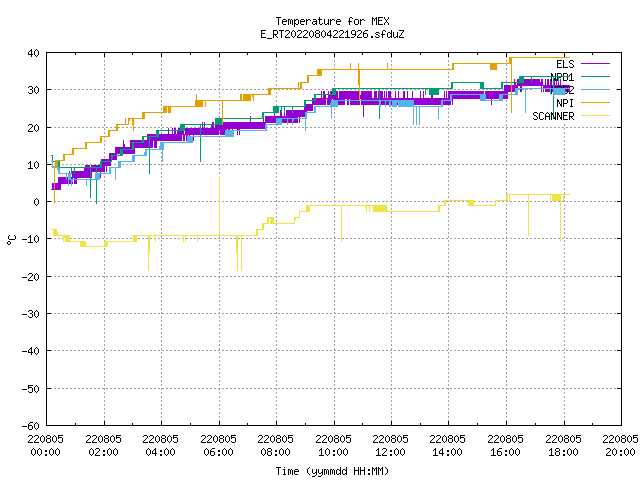Click the orange NPI legend line sample

point(595,102)
